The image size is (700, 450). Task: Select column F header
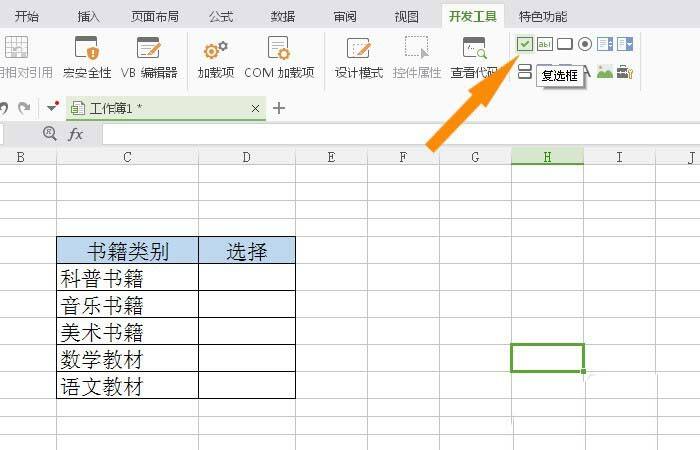(x=403, y=157)
